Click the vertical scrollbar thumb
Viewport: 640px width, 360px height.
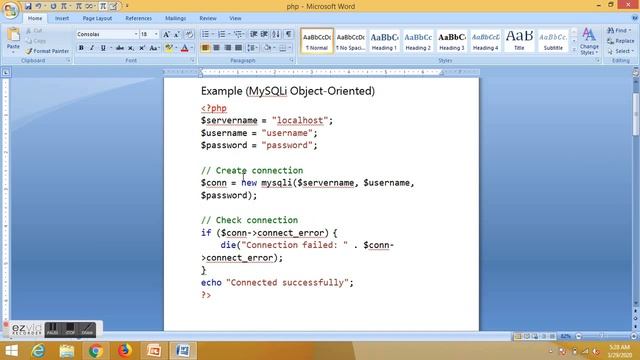point(636,114)
